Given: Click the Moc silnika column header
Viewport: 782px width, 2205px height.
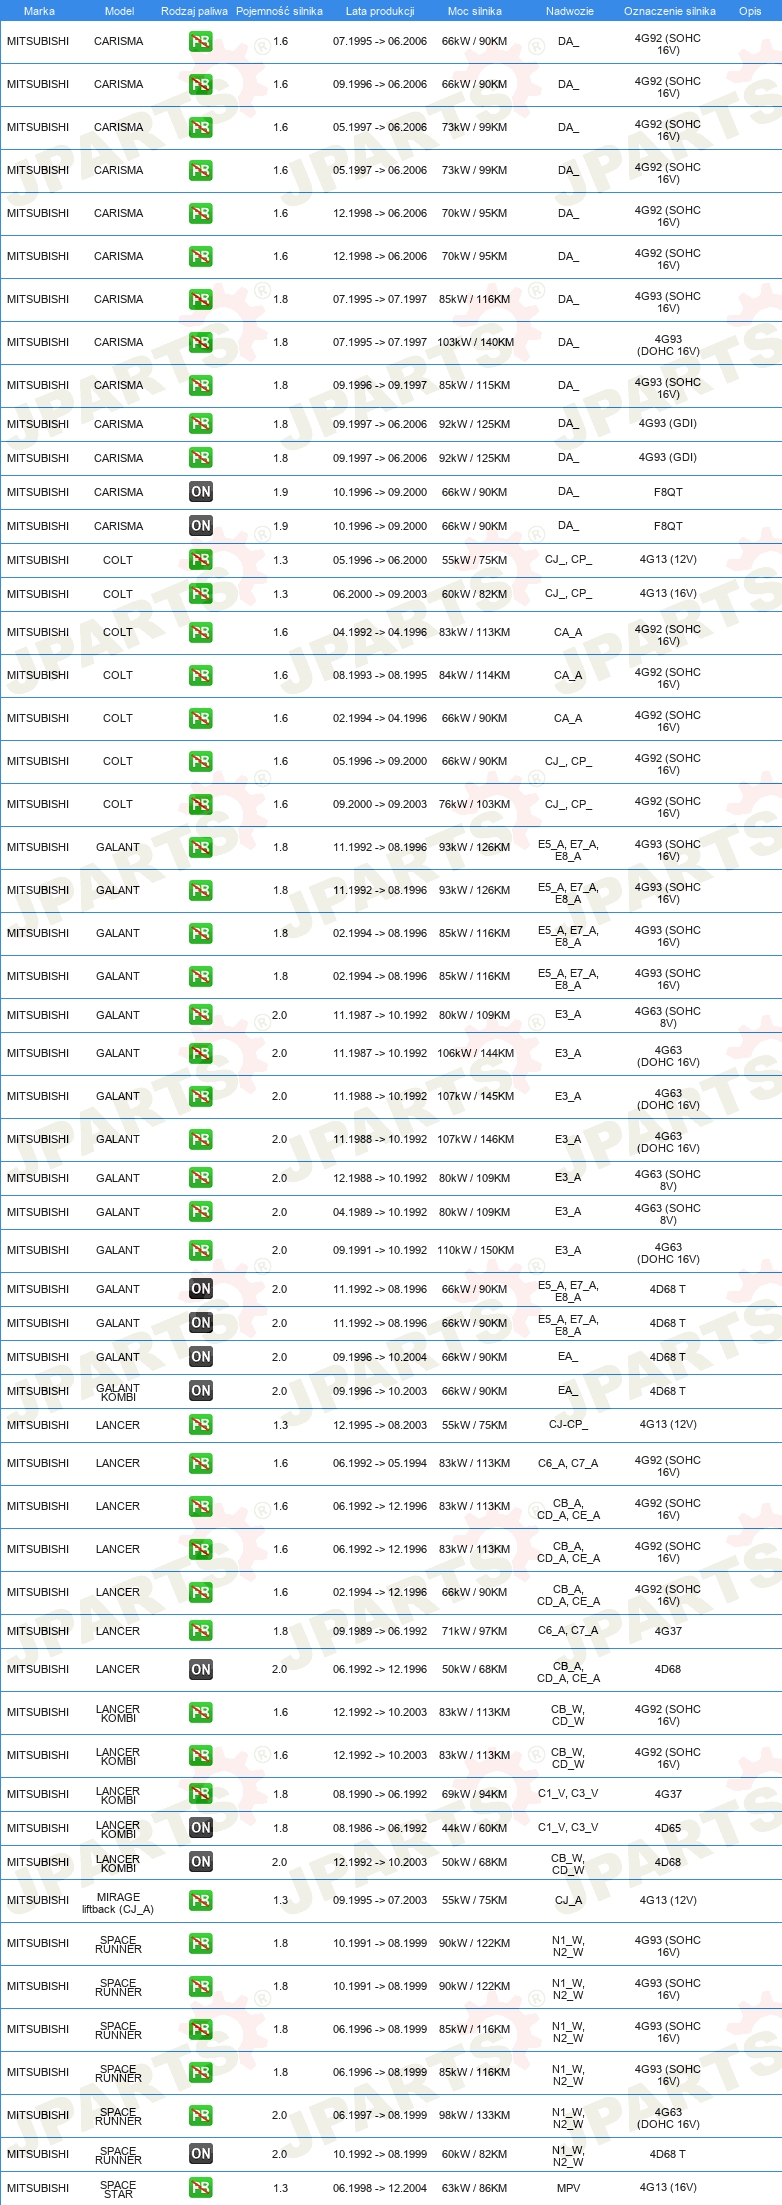Looking at the screenshot, I should (x=475, y=11).
